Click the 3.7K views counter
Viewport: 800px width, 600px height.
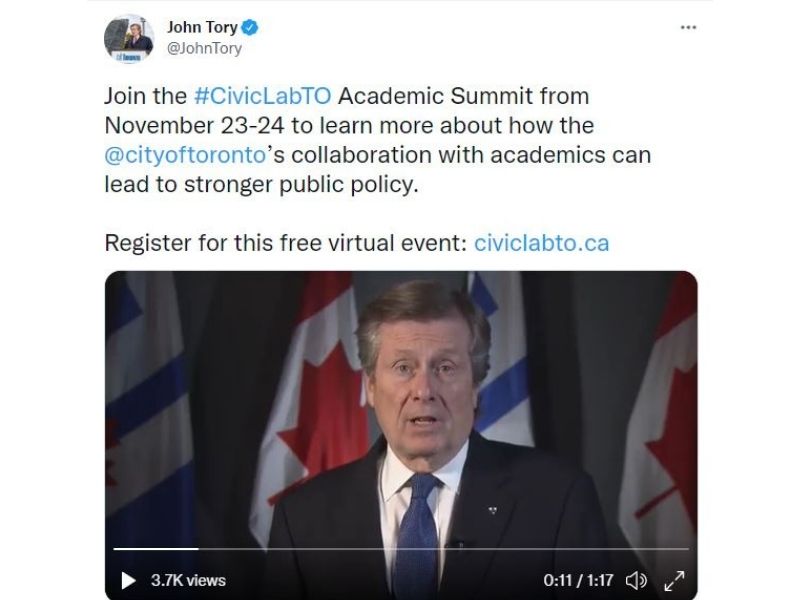tap(188, 581)
